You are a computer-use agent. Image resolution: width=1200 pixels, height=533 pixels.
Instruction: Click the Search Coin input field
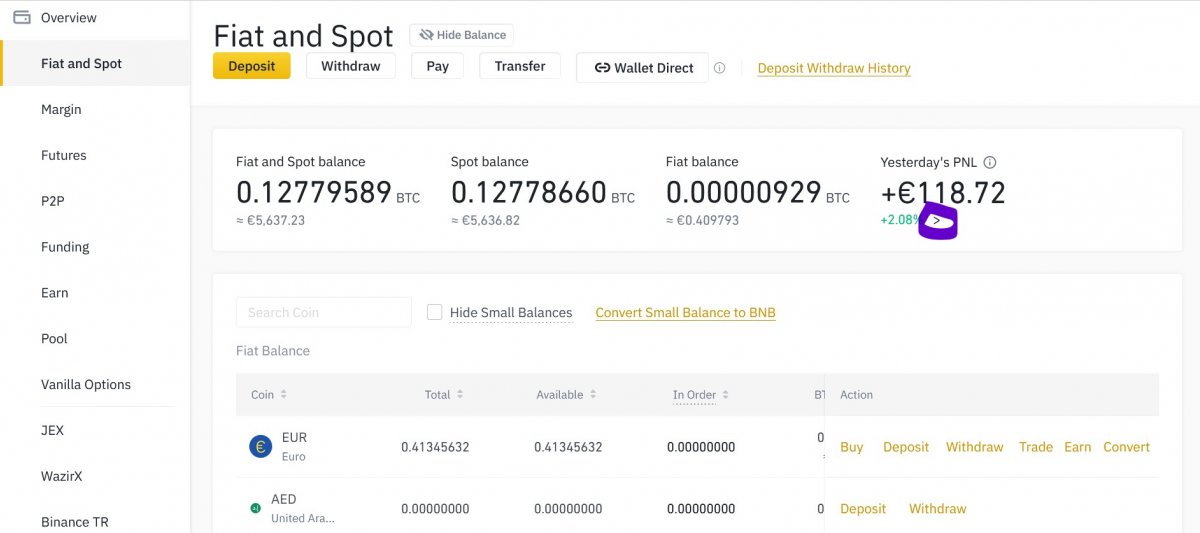point(323,312)
